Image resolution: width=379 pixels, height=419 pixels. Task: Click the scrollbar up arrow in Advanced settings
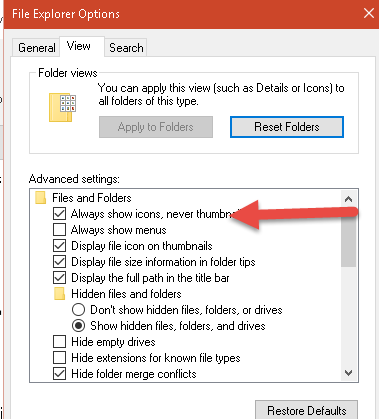(x=349, y=199)
